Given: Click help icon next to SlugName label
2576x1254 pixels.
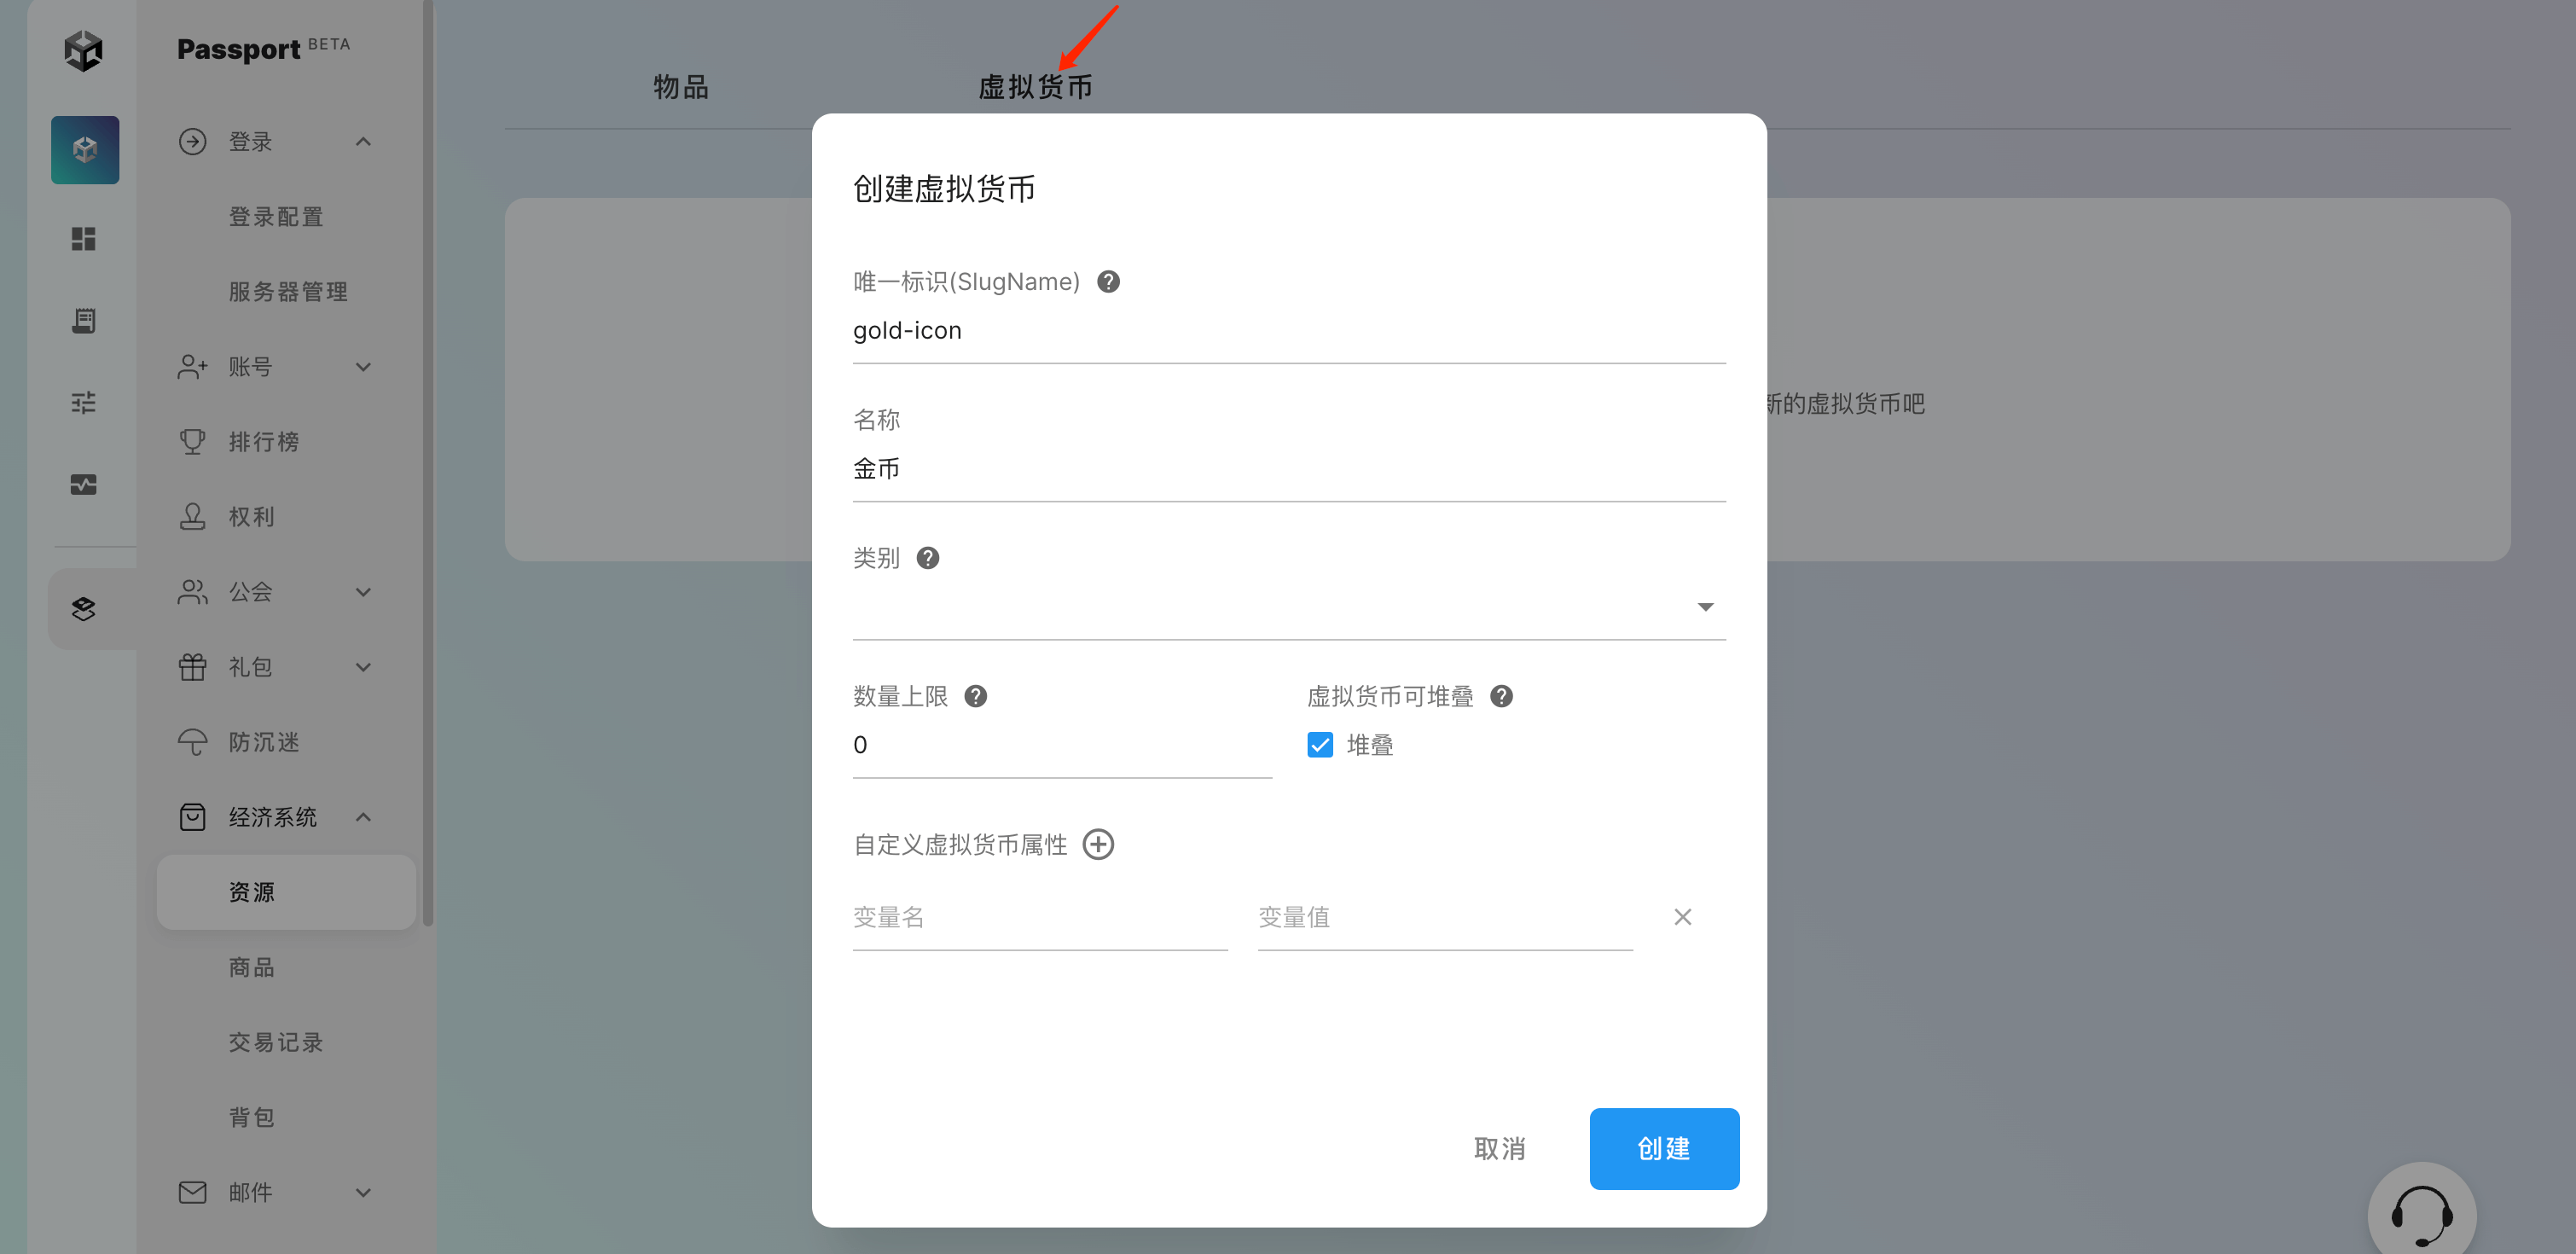Looking at the screenshot, I should [x=1108, y=282].
